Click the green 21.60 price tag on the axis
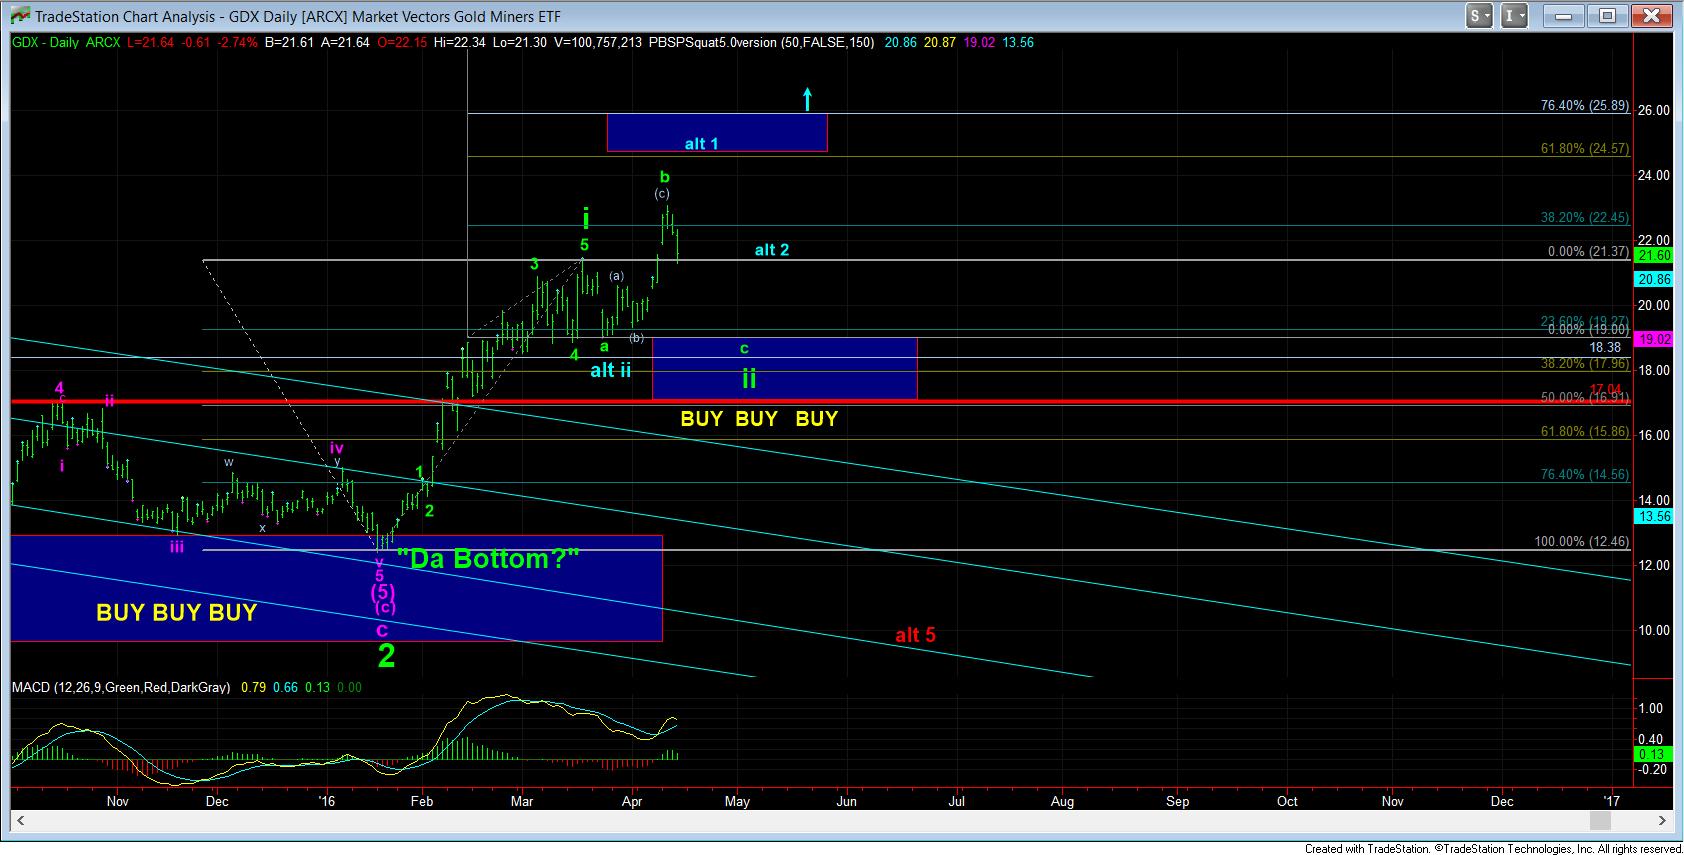Image resolution: width=1684 pixels, height=855 pixels. (x=1652, y=256)
